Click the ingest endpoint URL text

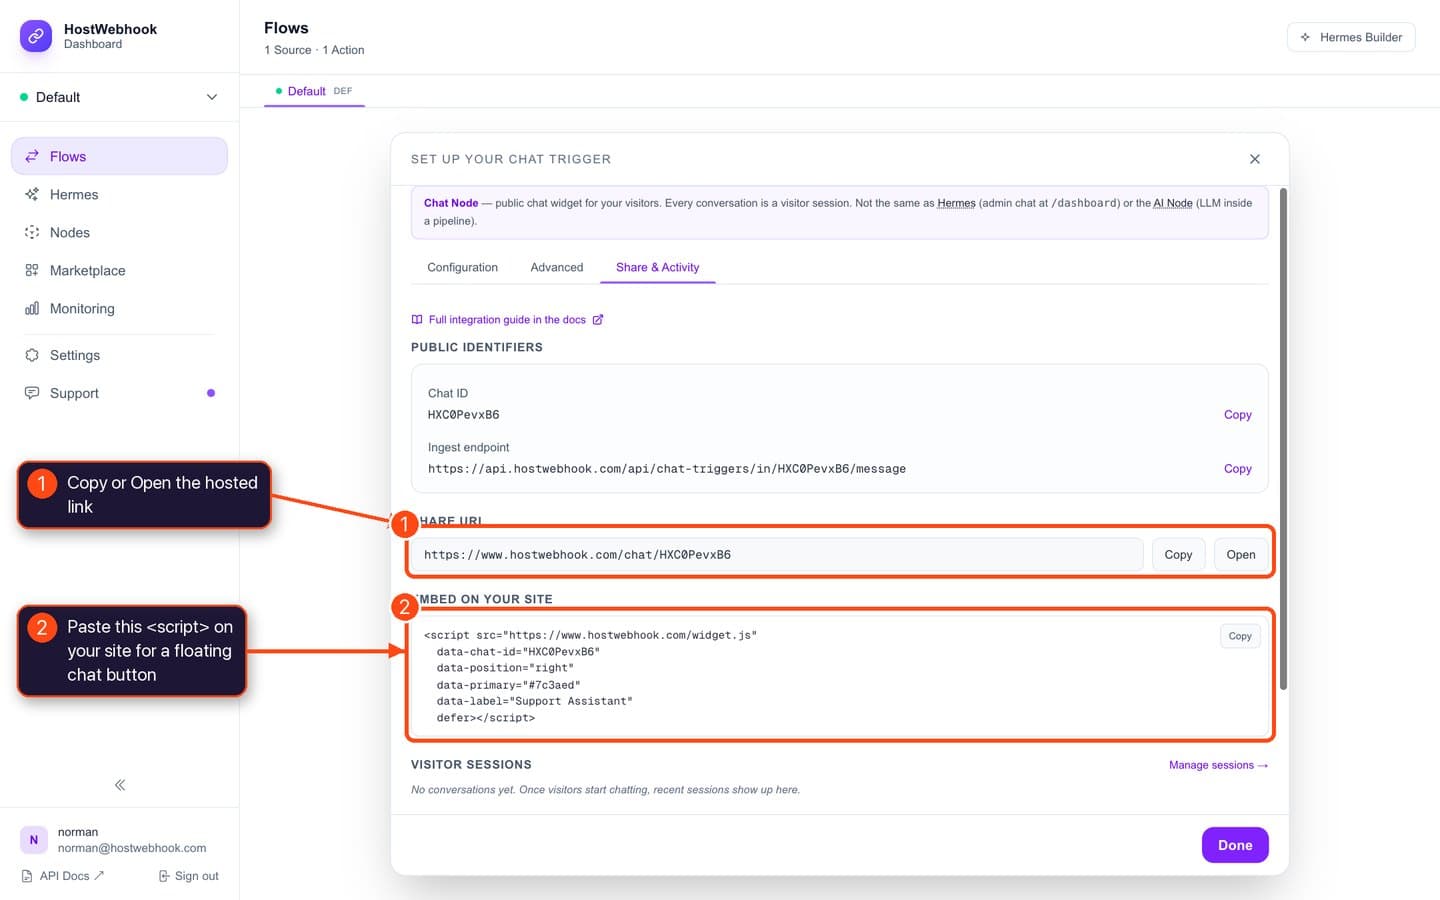[x=667, y=469]
